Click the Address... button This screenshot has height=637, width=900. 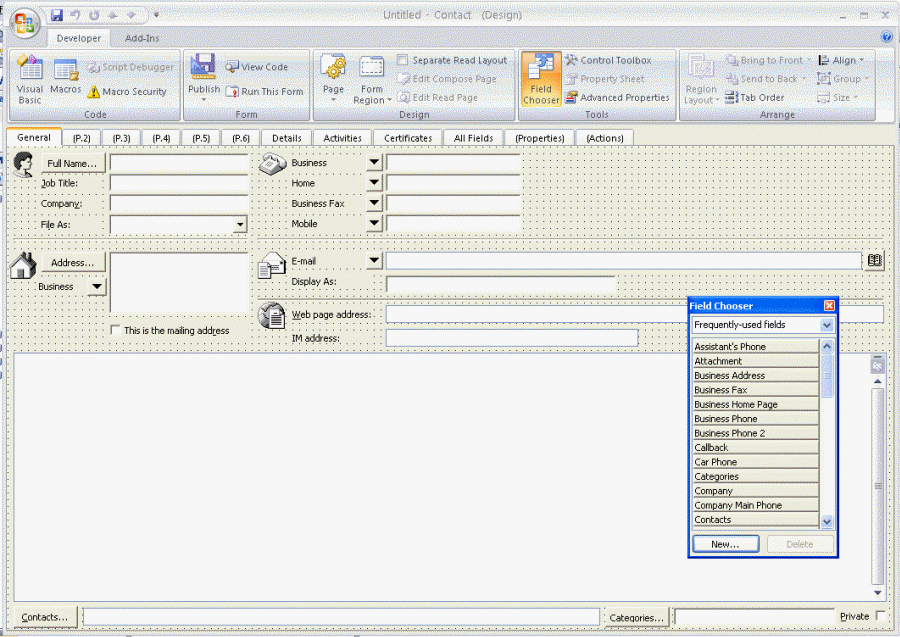coord(73,263)
